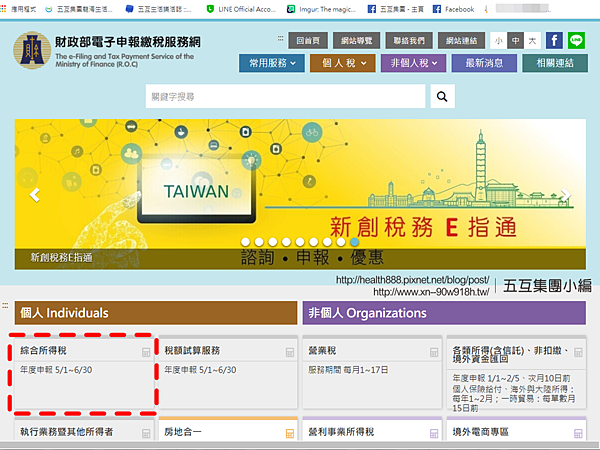Open 五互集團 - 主頁 Facebook bookmark
This screenshot has width=600, height=450.
[x=396, y=9]
